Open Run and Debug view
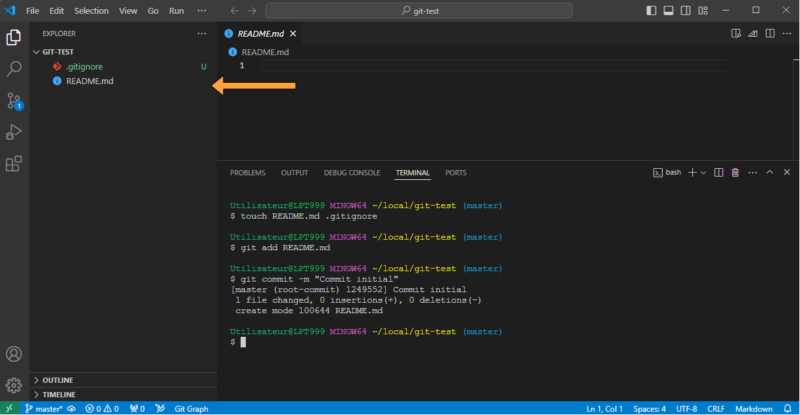The height and width of the screenshot is (415, 800). click(x=14, y=132)
